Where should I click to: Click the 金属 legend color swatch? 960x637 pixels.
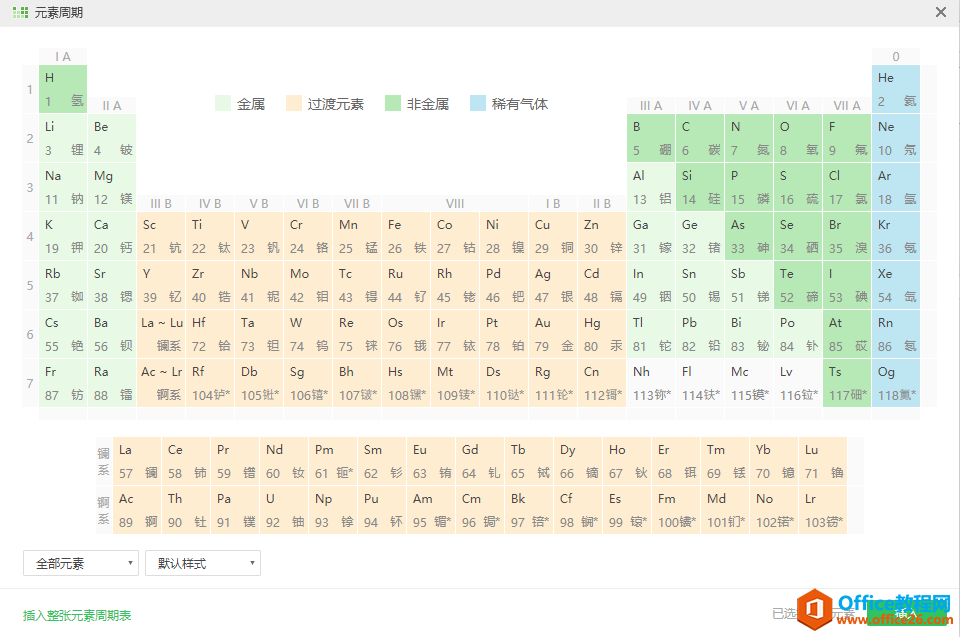[223, 104]
